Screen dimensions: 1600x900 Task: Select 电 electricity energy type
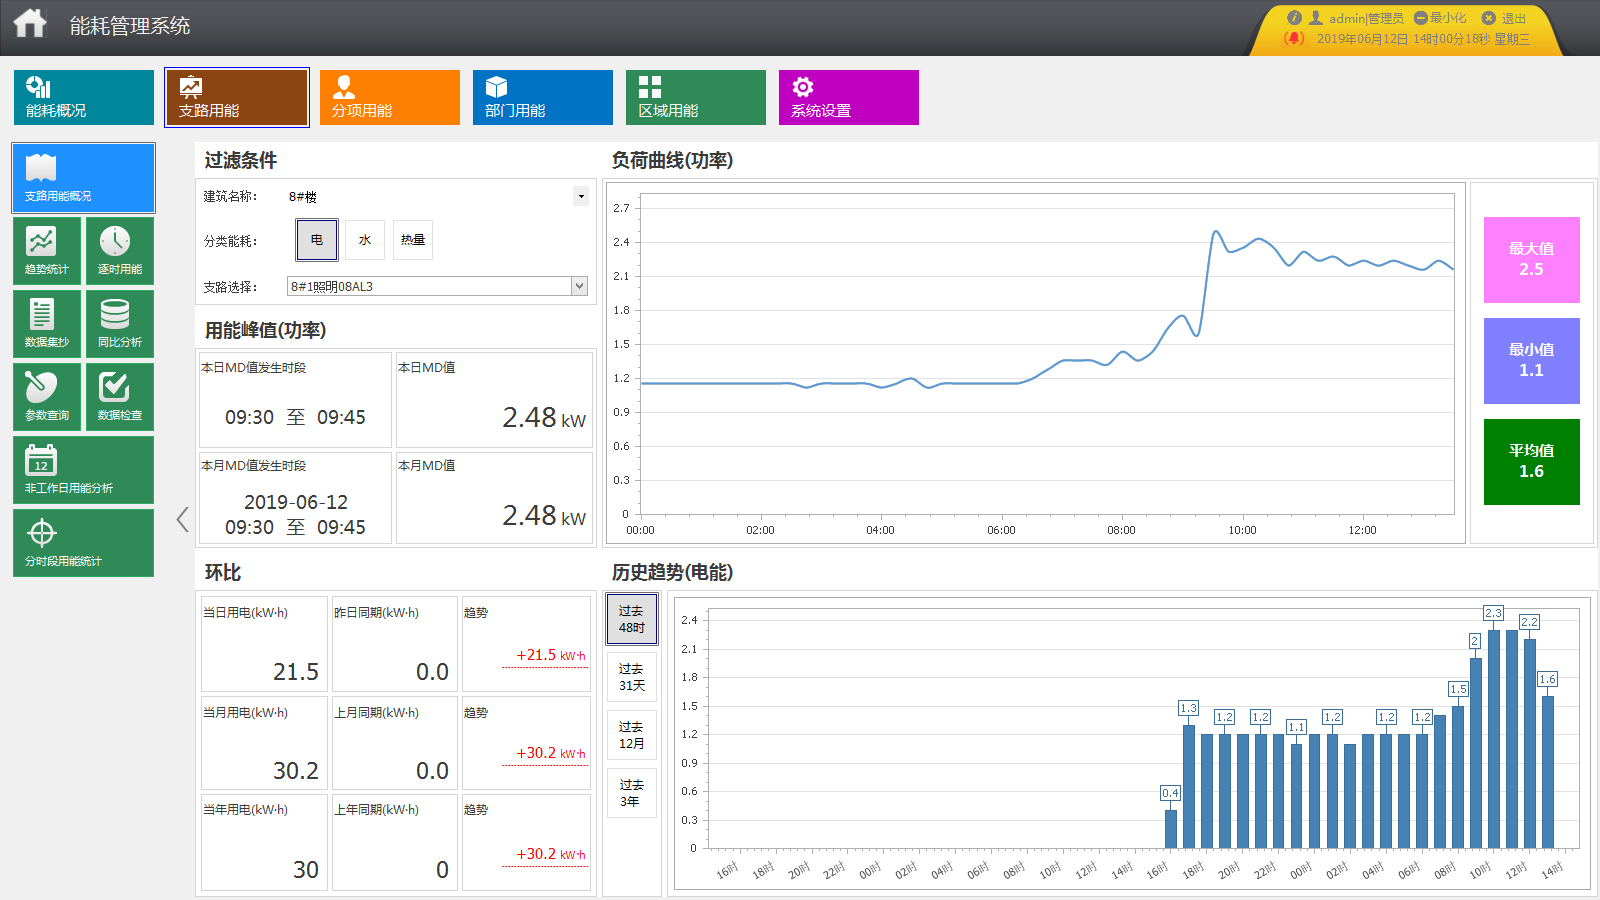[317, 240]
